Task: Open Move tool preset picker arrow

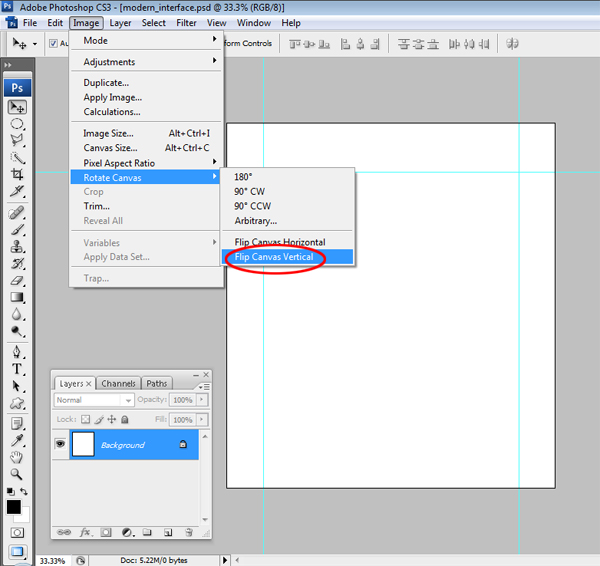Action: click(x=35, y=44)
